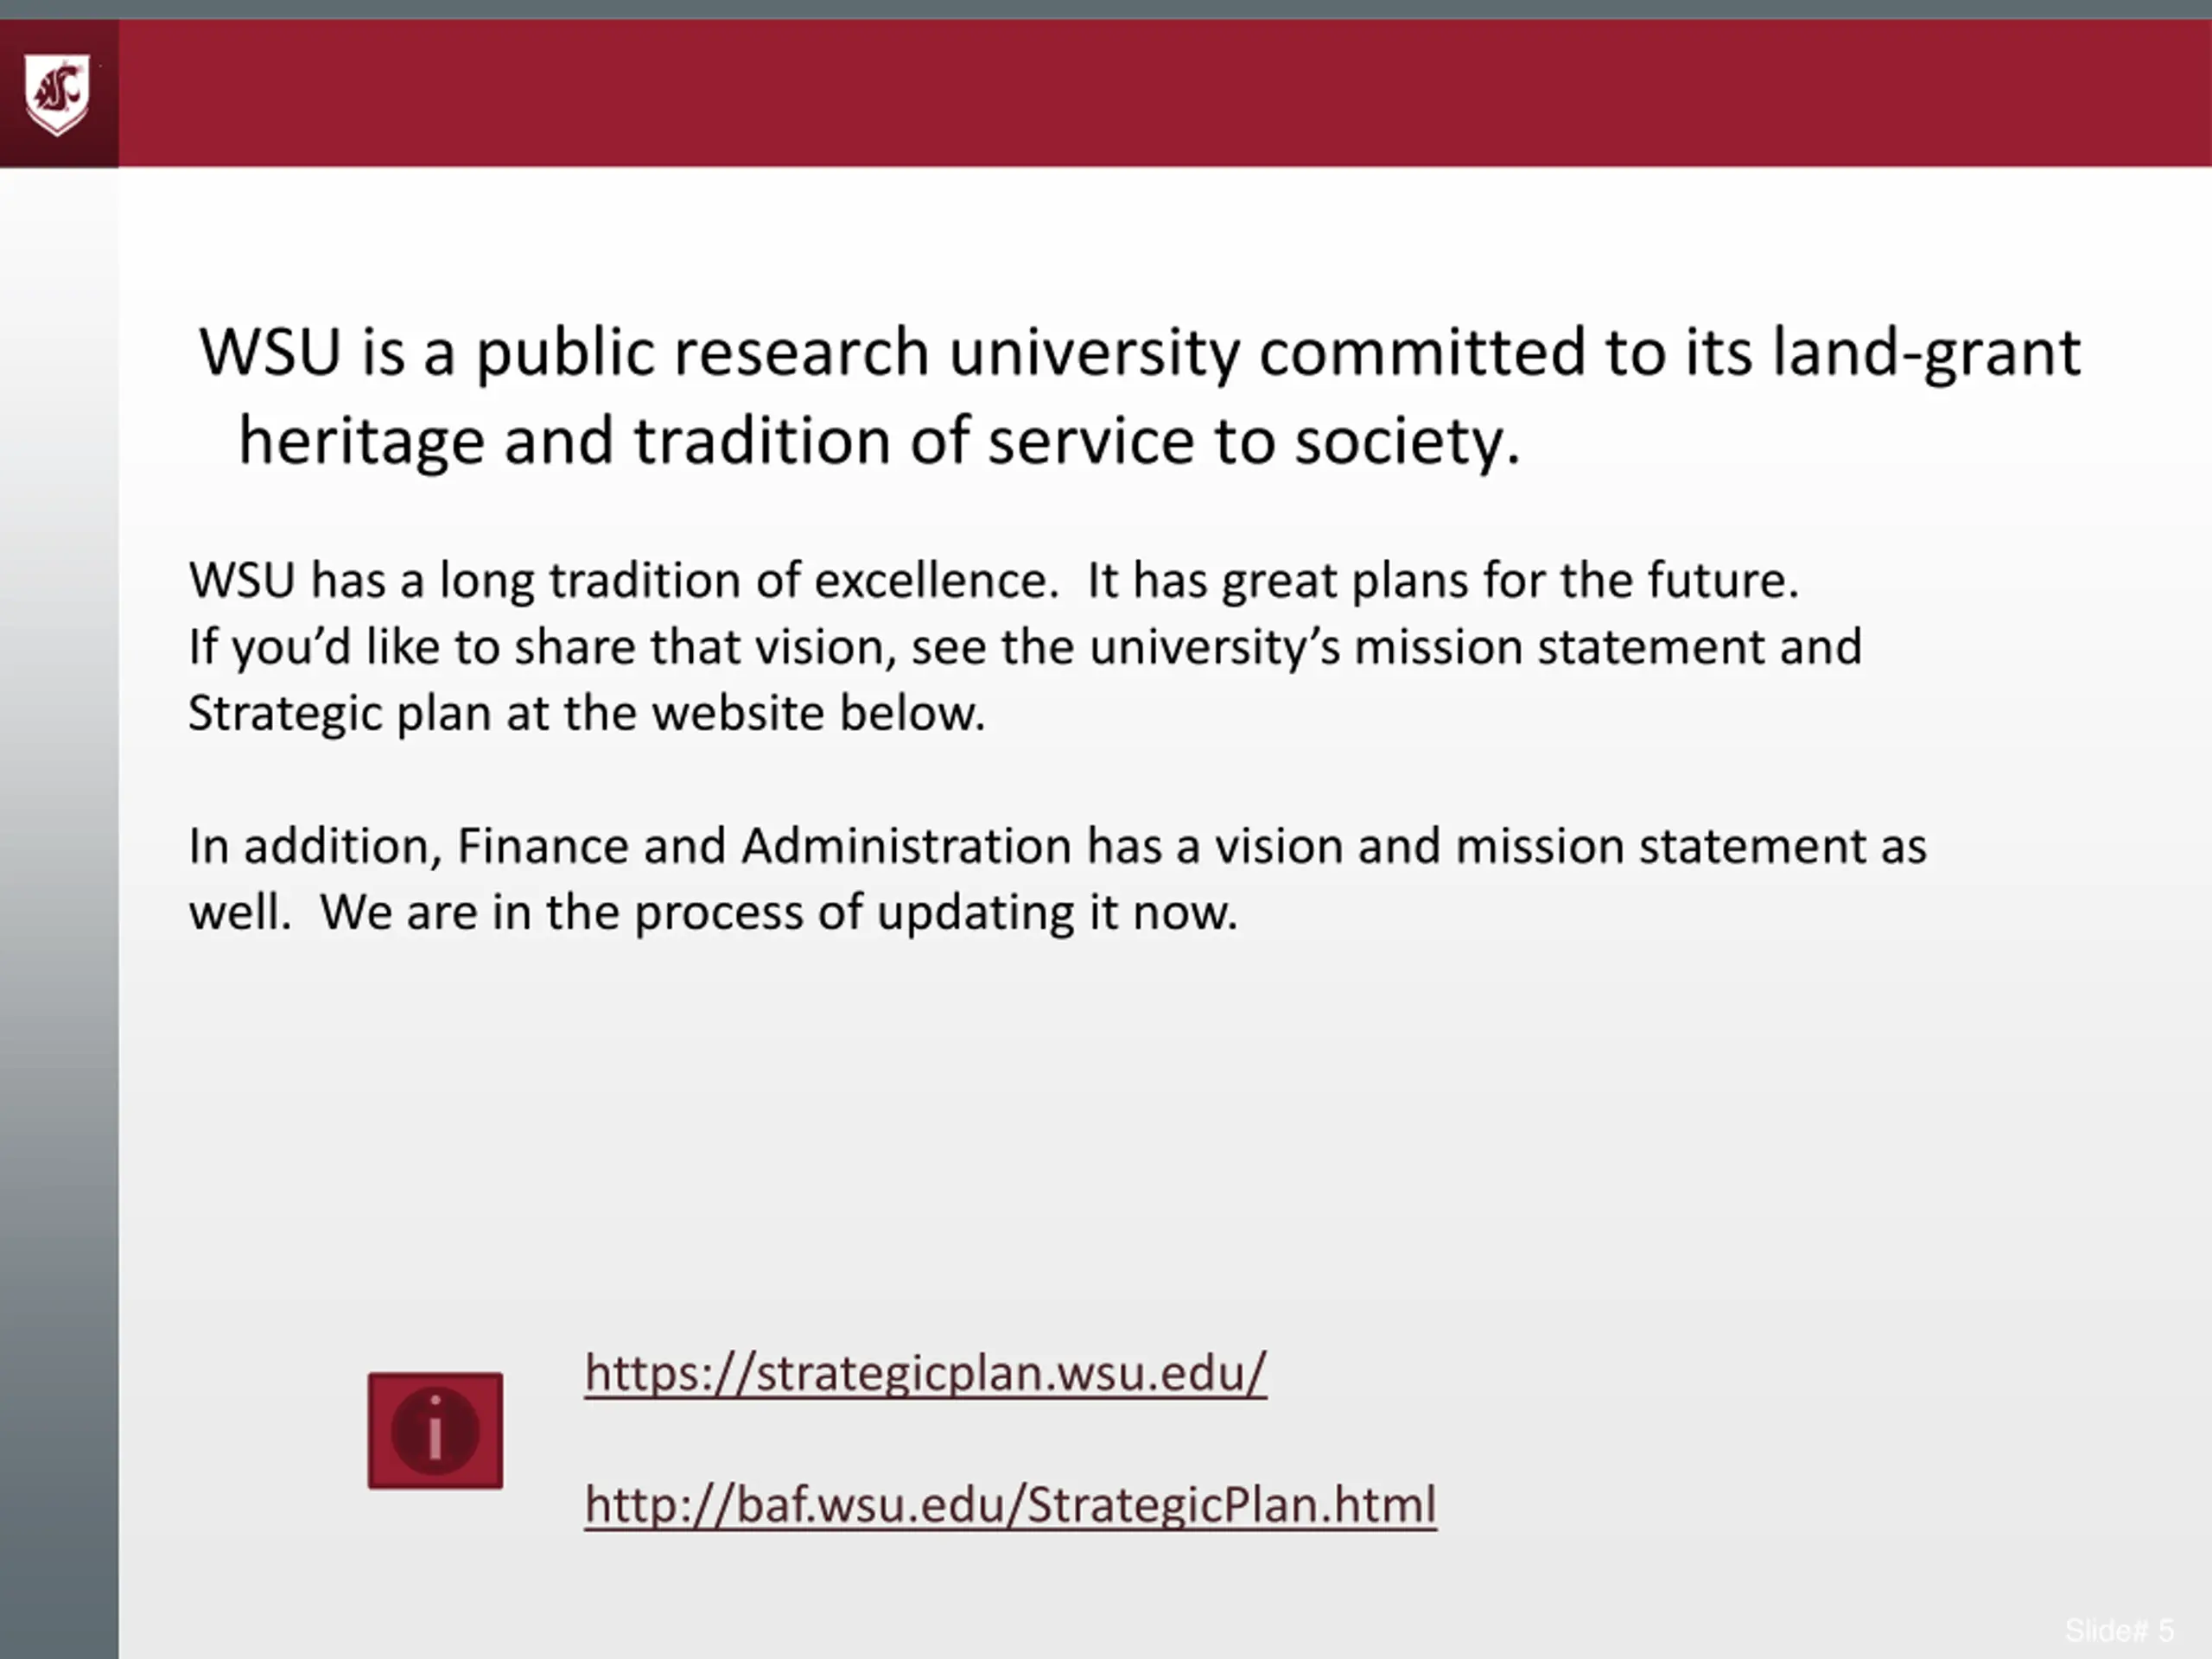Click the word 'land-grant' in the heading
Screen dimensions: 2212x1659
tap(1927, 353)
